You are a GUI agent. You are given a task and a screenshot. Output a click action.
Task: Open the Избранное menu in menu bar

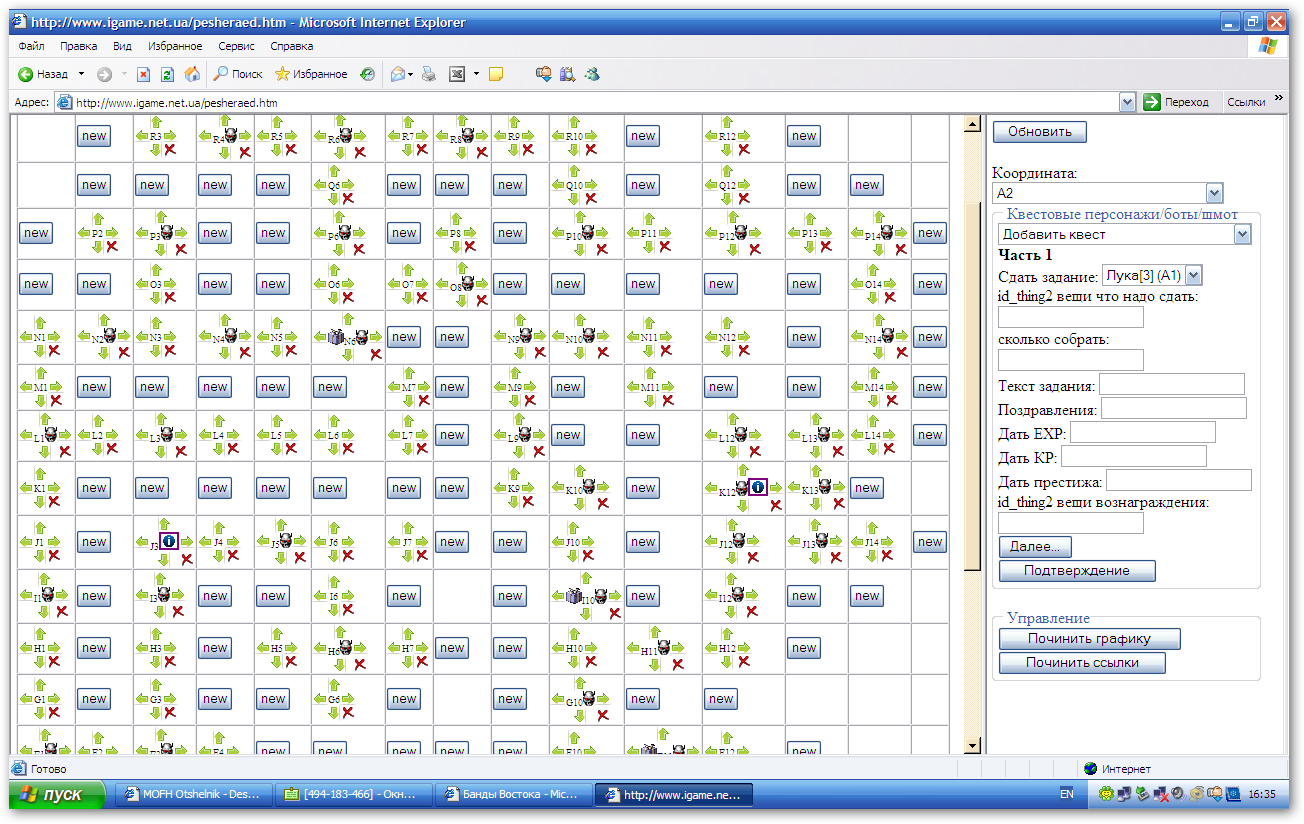pyautogui.click(x=175, y=46)
